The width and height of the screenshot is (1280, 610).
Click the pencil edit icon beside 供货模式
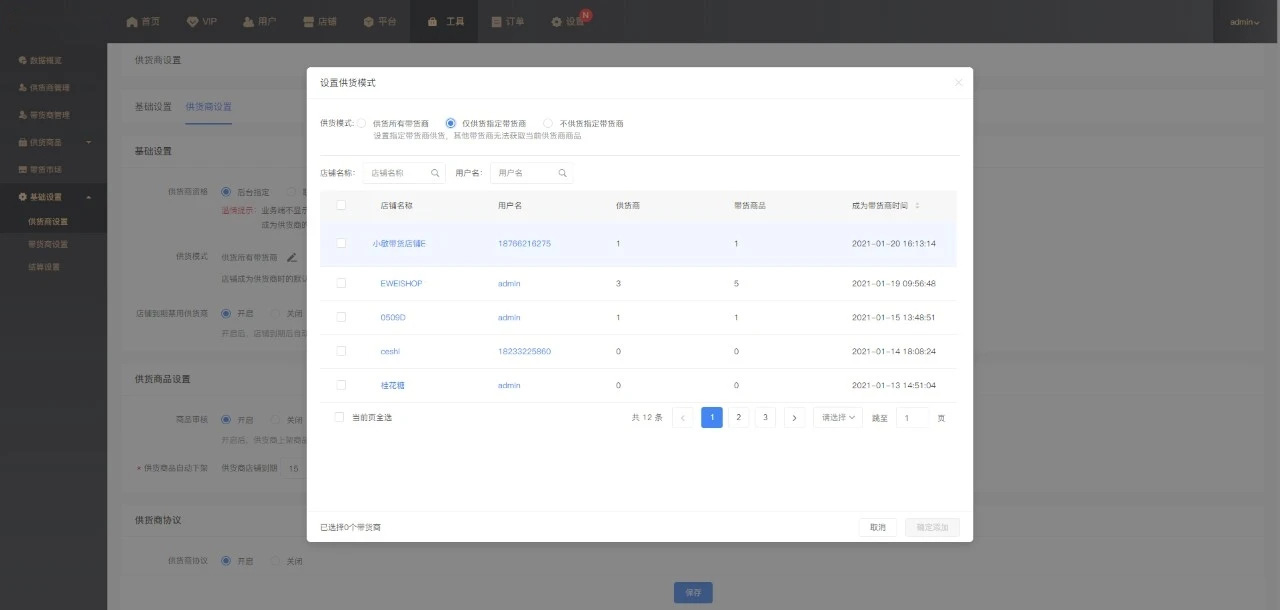click(292, 258)
